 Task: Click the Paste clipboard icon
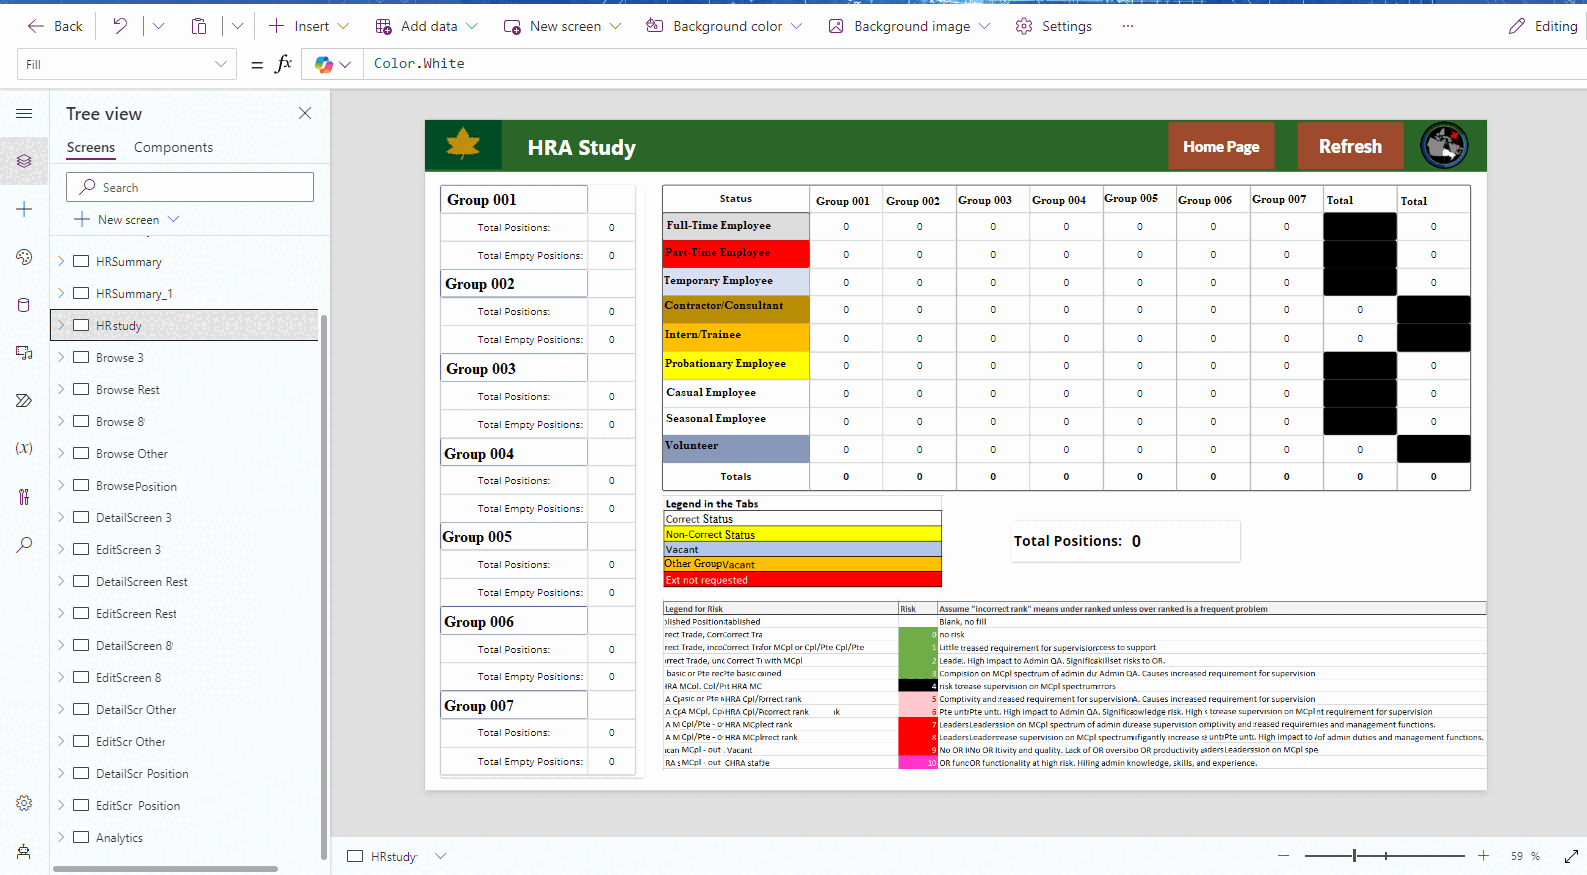199,26
